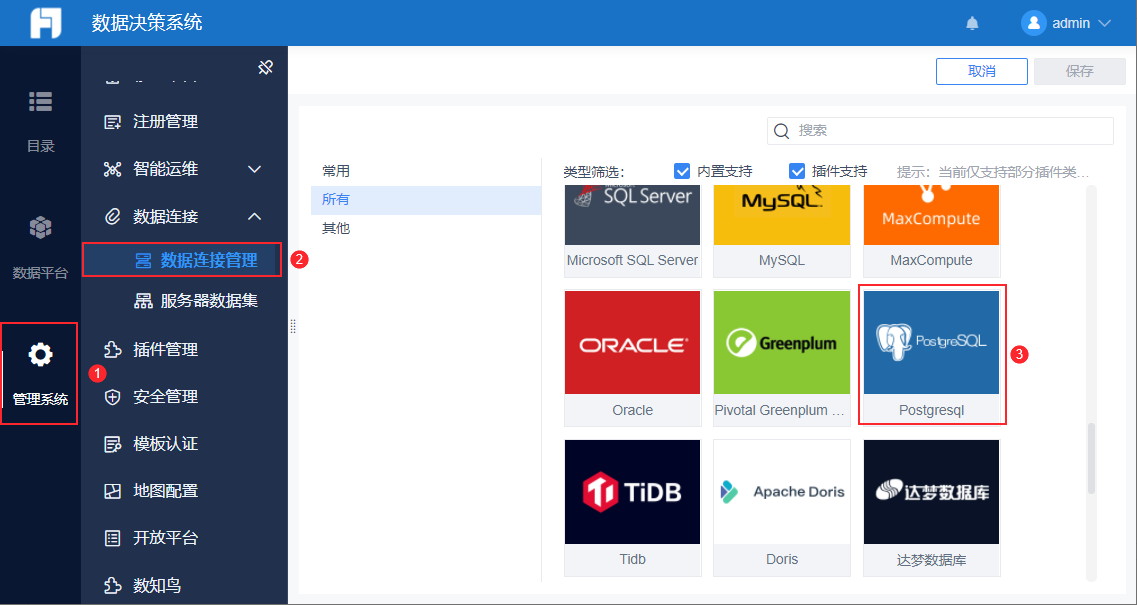1137x605 pixels.
Task: Click the 数据连接管理 server icon
Action: coord(144,260)
